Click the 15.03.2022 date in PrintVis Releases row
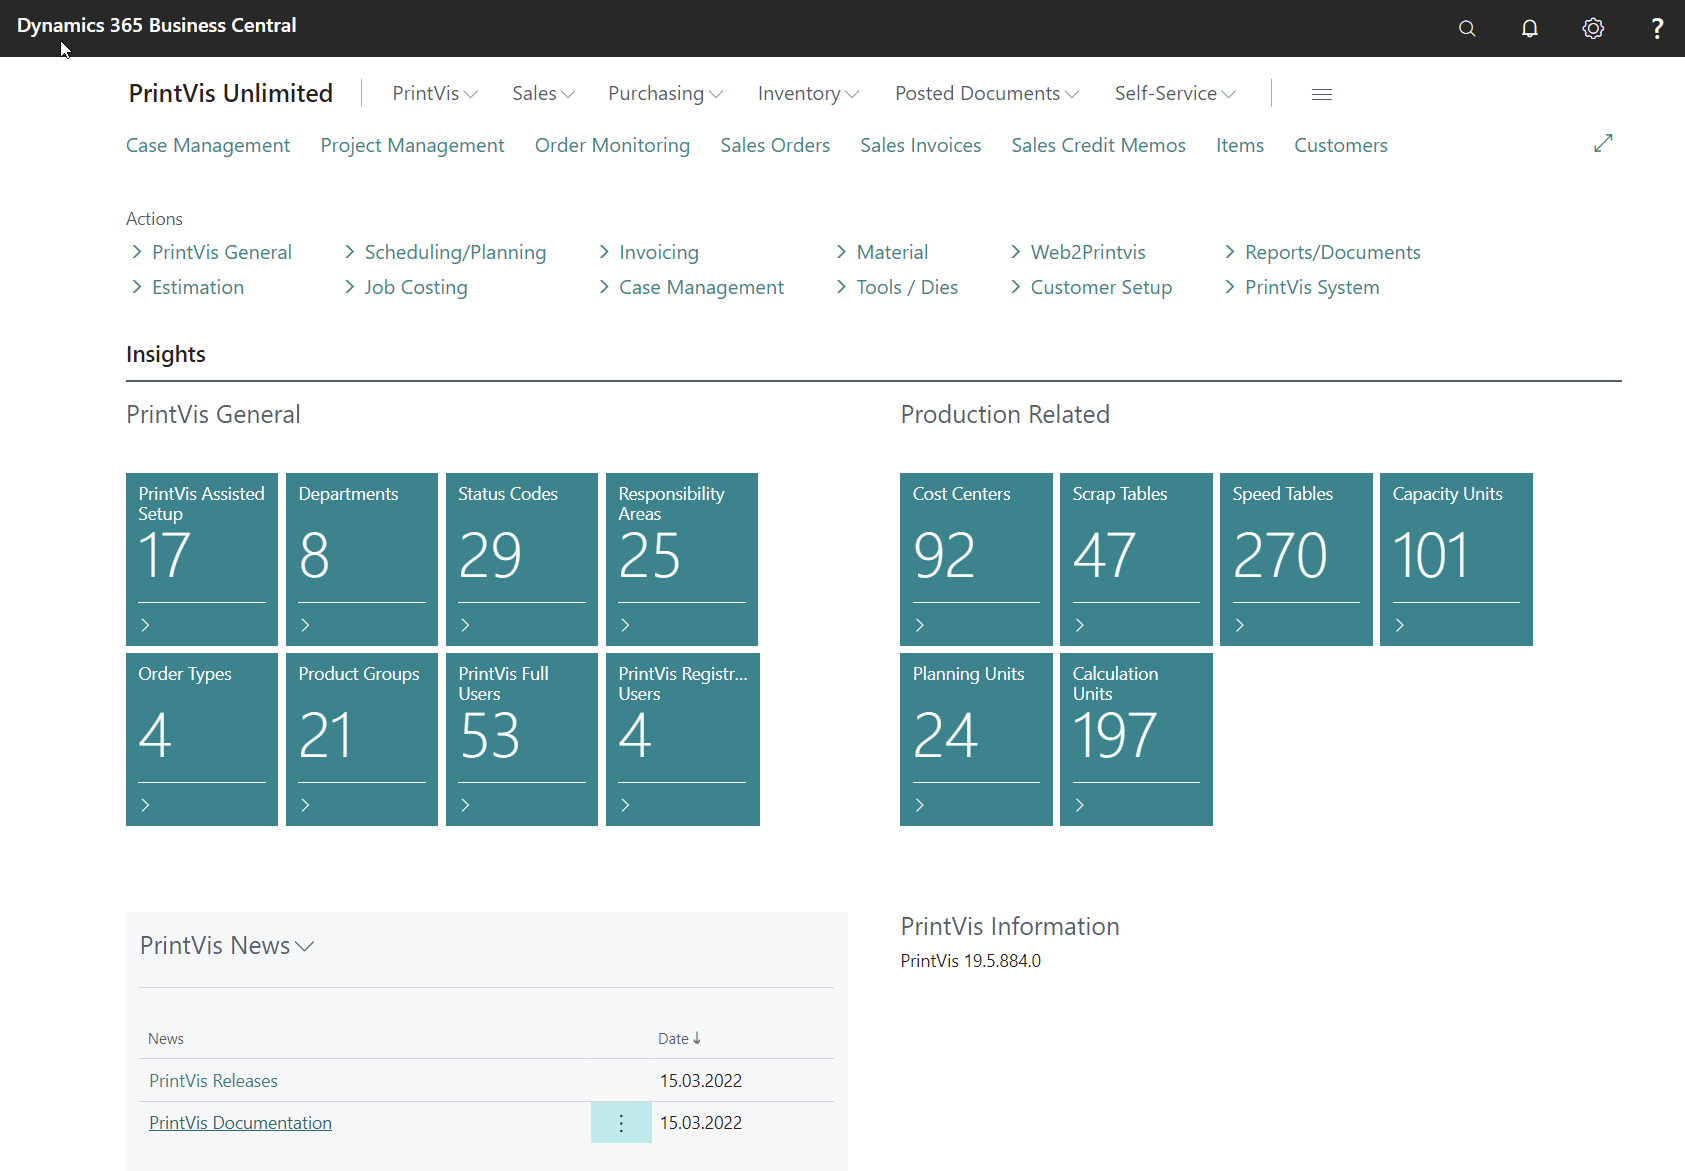This screenshot has width=1685, height=1171. (x=701, y=1081)
